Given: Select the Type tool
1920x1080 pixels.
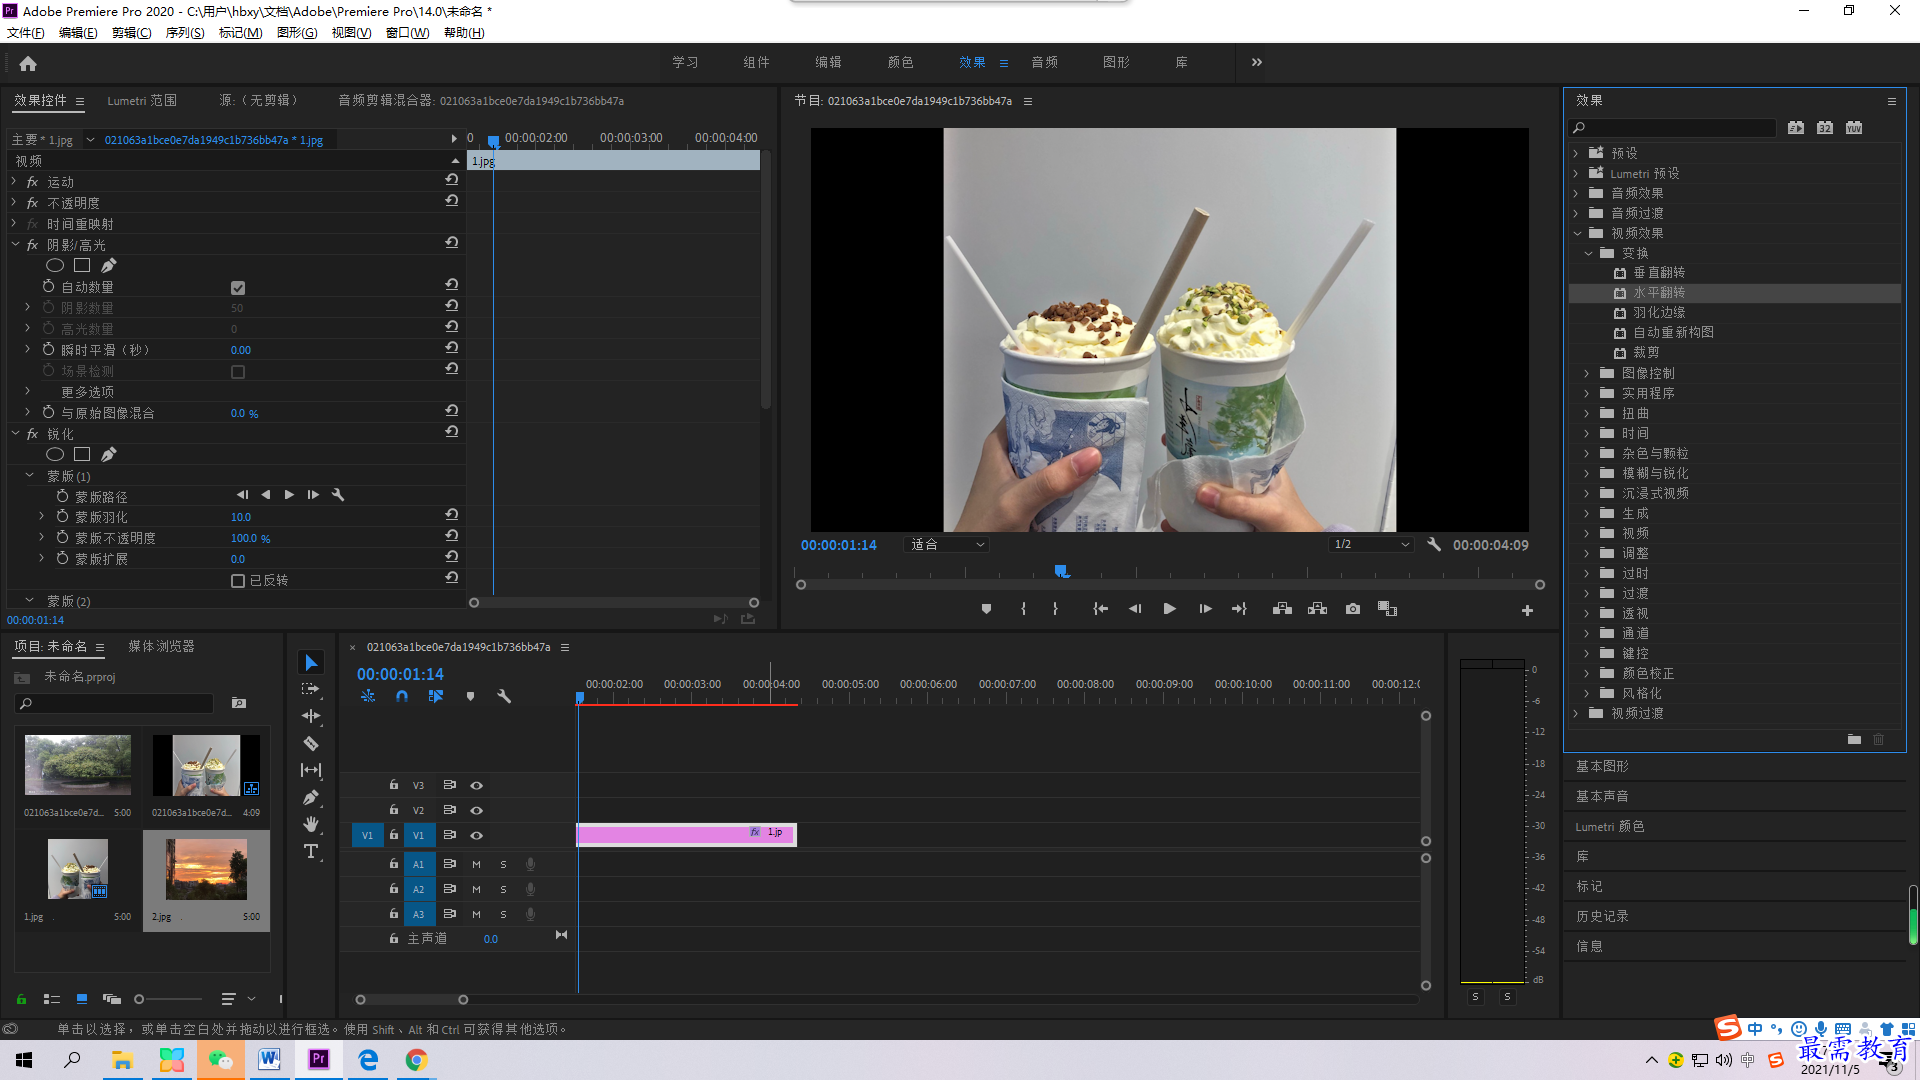Looking at the screenshot, I should tap(311, 851).
